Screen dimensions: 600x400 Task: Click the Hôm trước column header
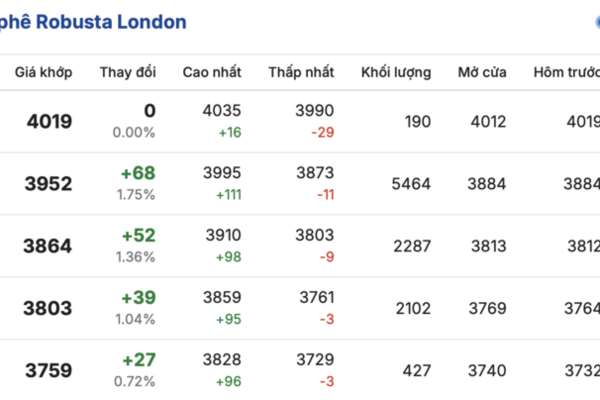tap(566, 72)
